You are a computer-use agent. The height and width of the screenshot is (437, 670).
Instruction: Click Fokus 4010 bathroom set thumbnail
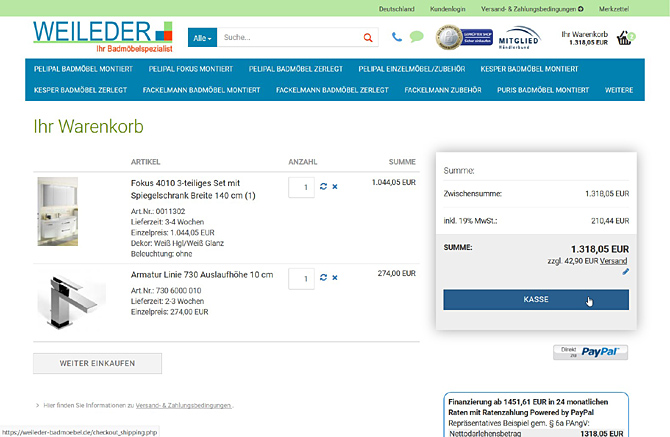coord(58,211)
